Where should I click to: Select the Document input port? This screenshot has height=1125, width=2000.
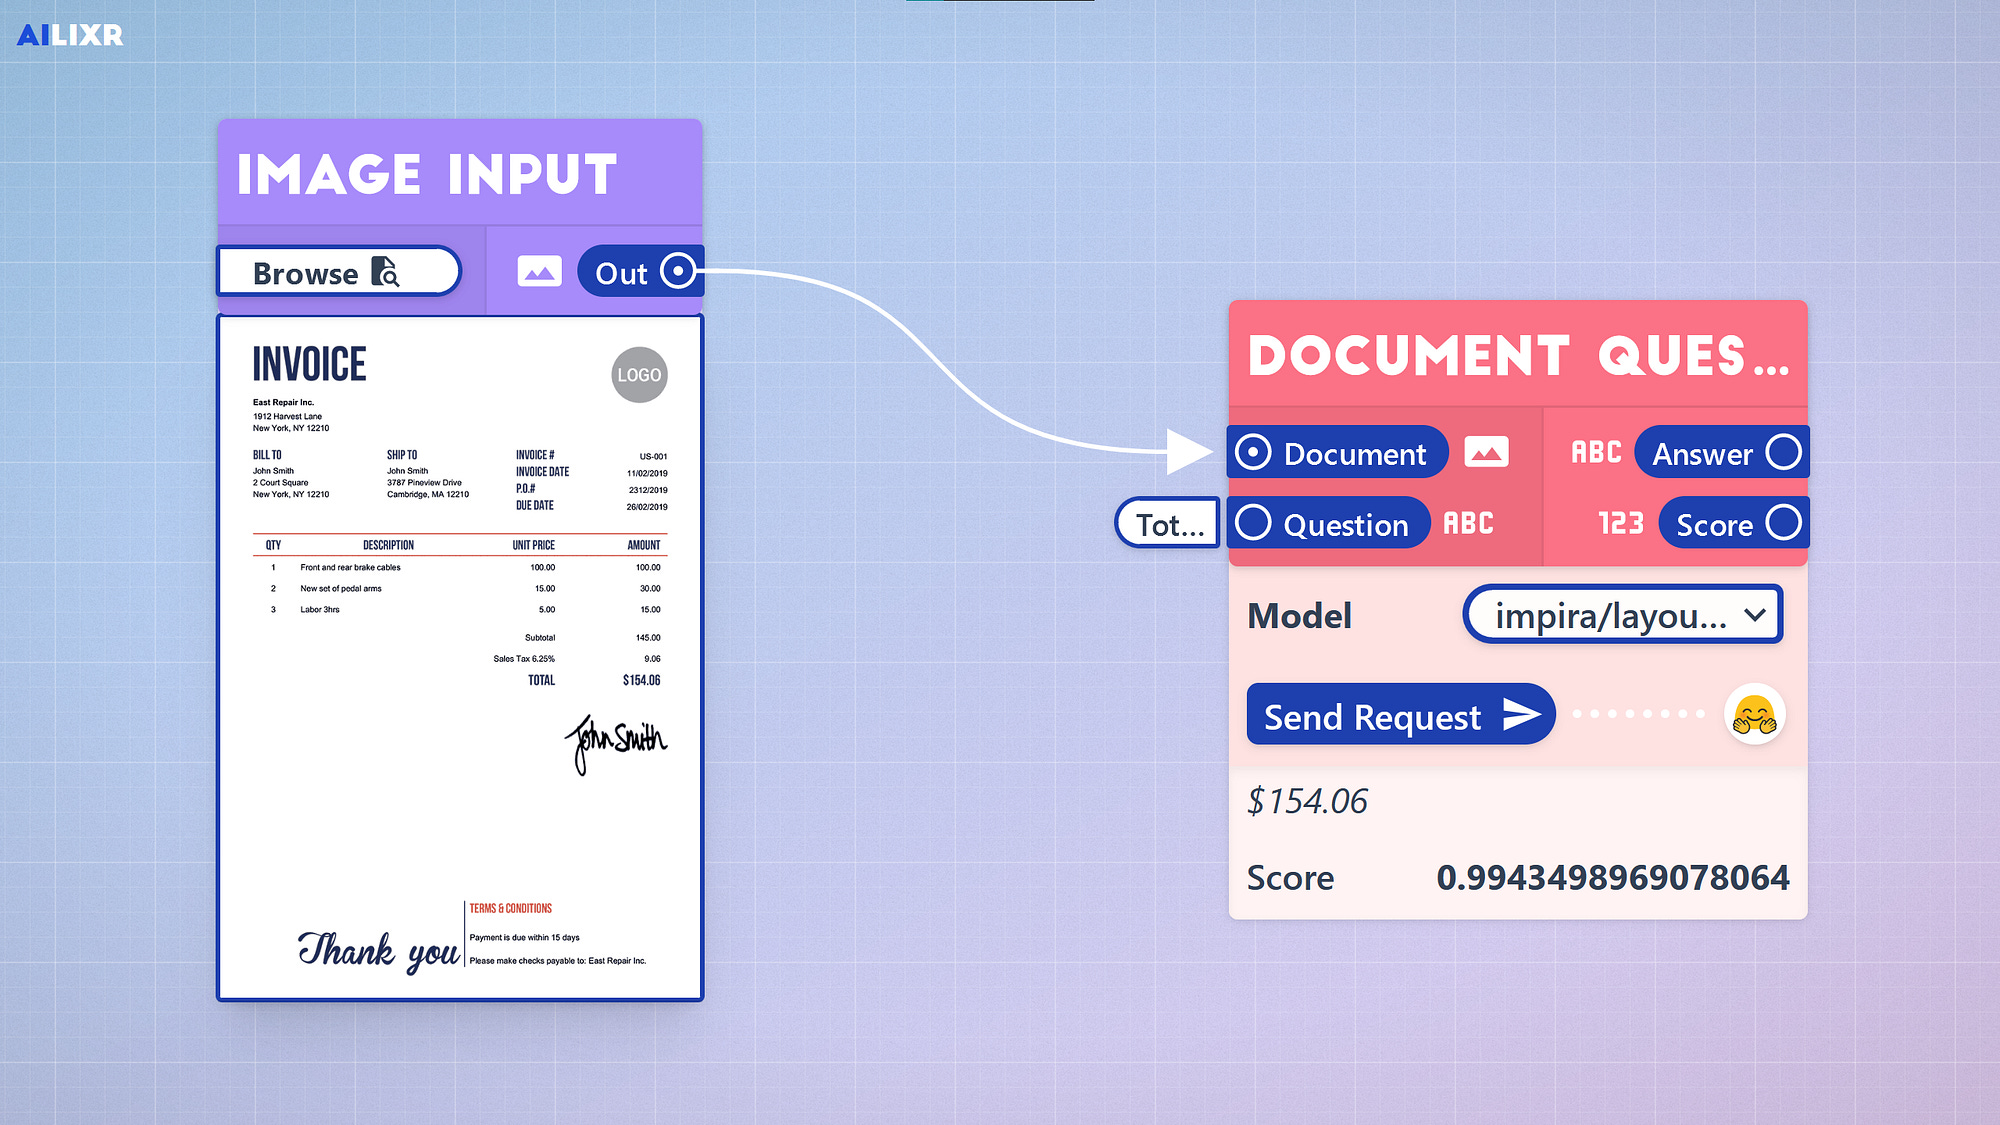click(1253, 452)
